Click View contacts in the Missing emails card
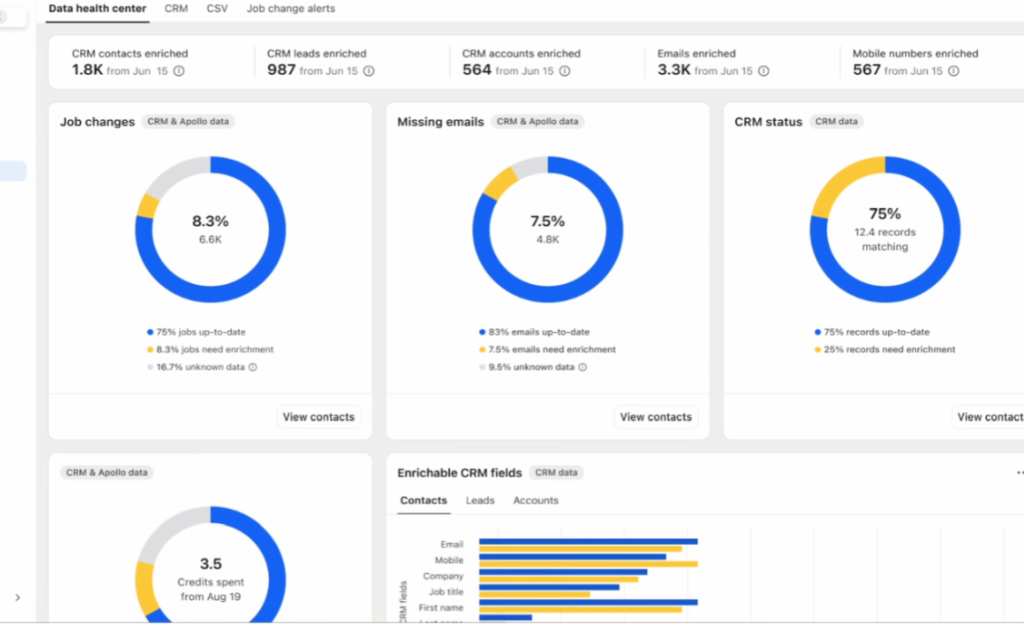The height and width of the screenshot is (630, 1024). pos(655,417)
